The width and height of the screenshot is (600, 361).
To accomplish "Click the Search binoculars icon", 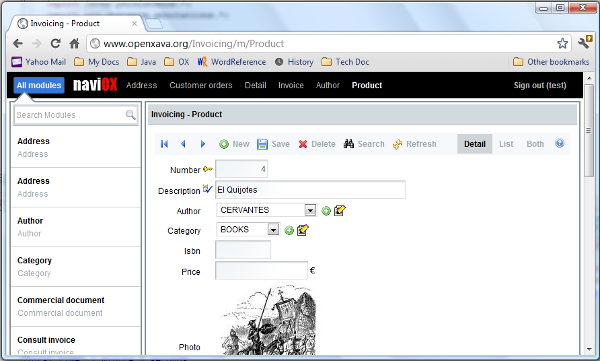I will pos(349,144).
